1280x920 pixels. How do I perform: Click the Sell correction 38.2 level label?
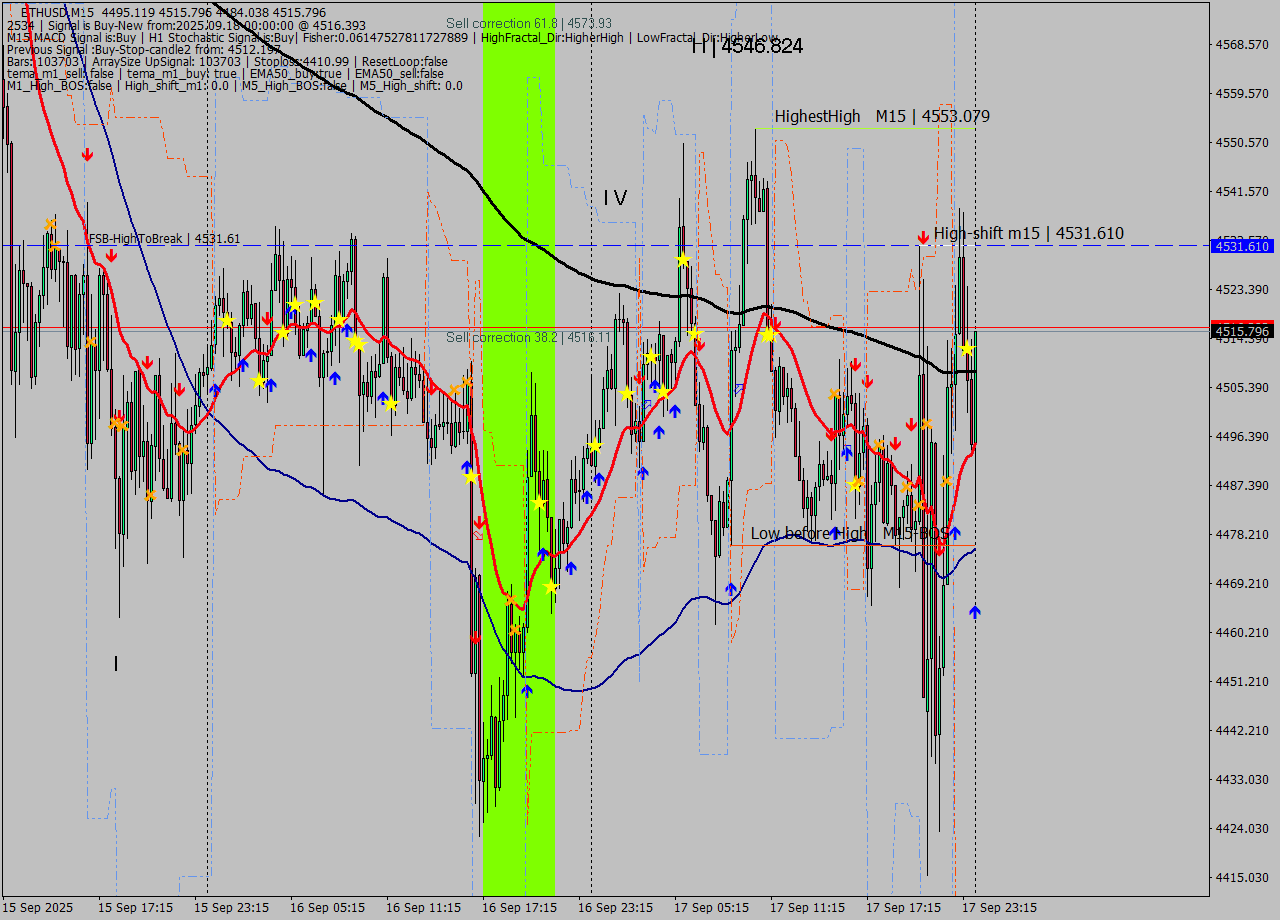point(527,338)
